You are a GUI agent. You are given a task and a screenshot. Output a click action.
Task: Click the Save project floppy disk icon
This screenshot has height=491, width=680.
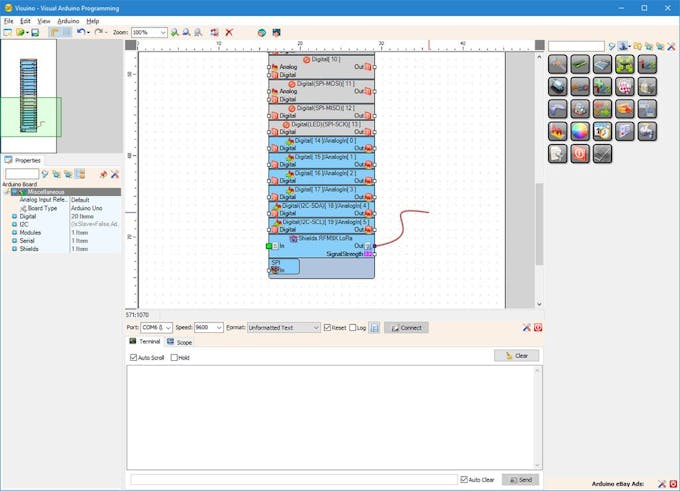coord(35,33)
